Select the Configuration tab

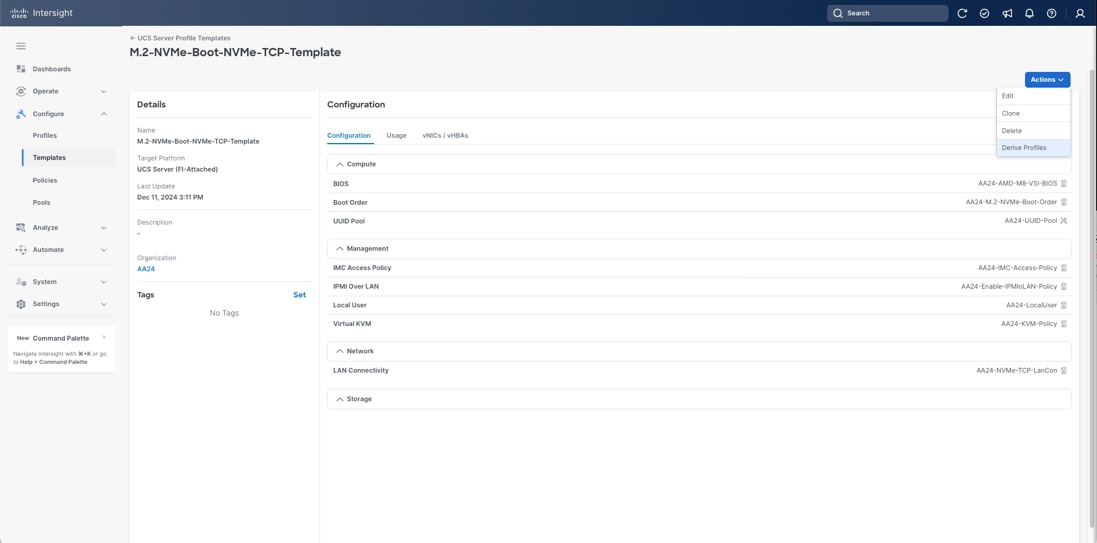pos(348,135)
